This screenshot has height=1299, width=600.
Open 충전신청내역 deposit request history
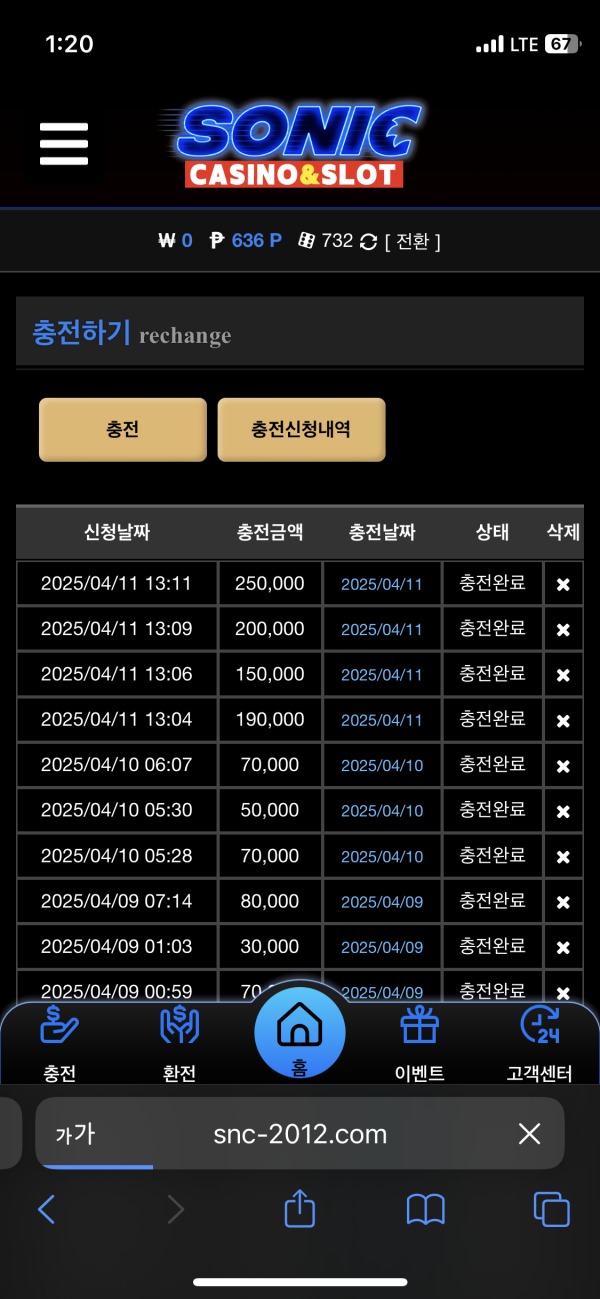point(301,429)
